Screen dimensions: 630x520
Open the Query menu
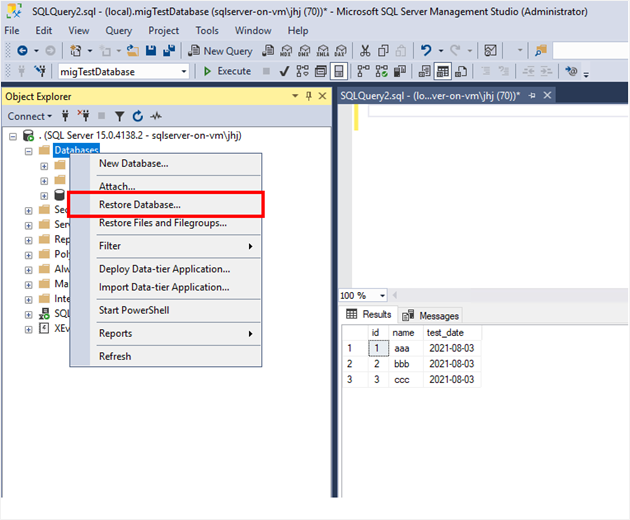click(119, 31)
